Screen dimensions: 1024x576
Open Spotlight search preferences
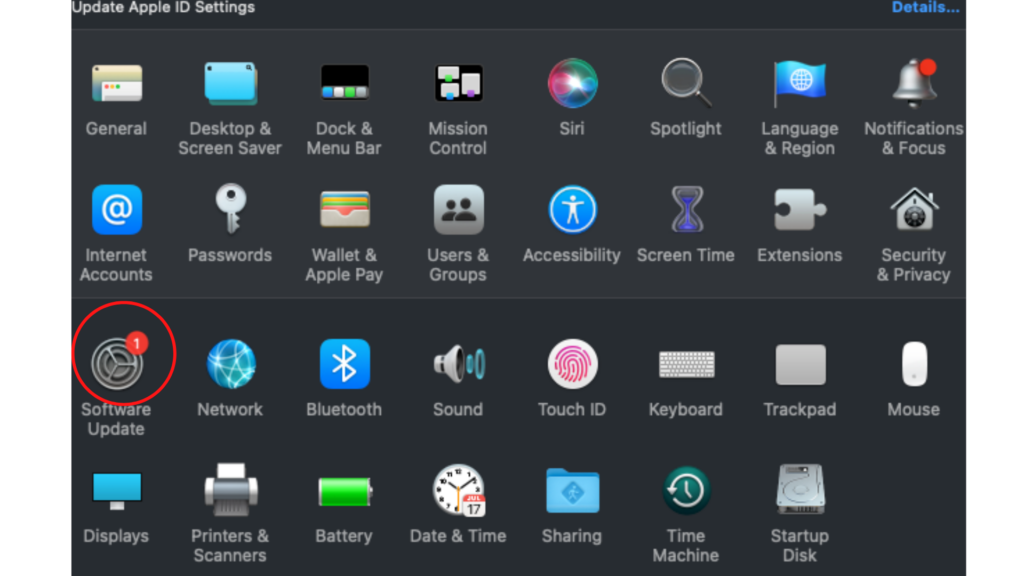pyautogui.click(x=686, y=83)
